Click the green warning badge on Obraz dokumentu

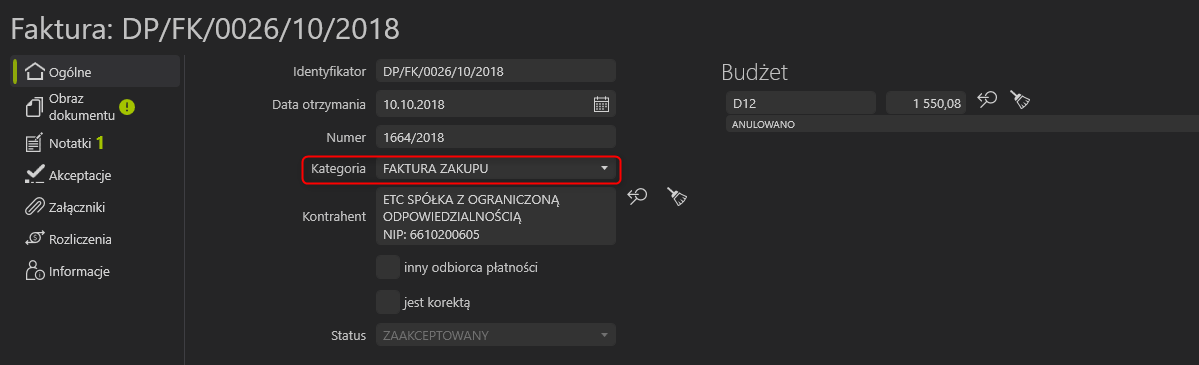pos(127,107)
